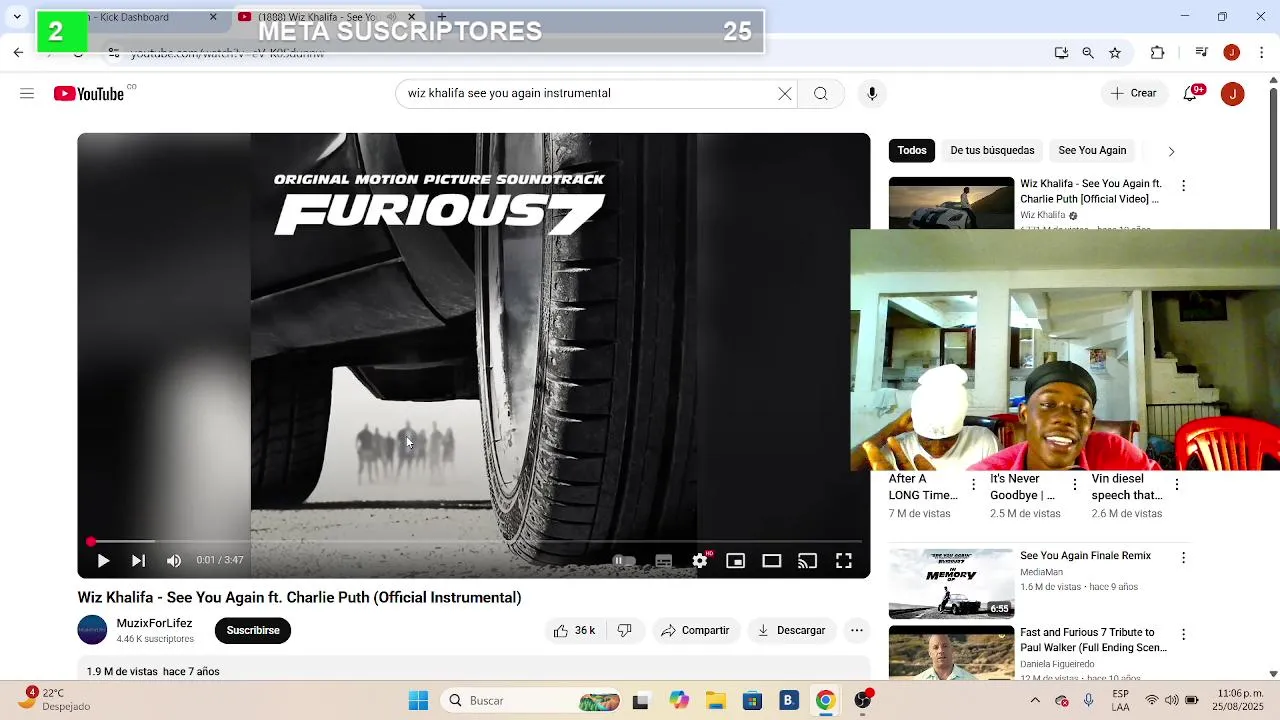Open the YouTube account avatar menu
The image size is (1280, 720).
(1233, 94)
